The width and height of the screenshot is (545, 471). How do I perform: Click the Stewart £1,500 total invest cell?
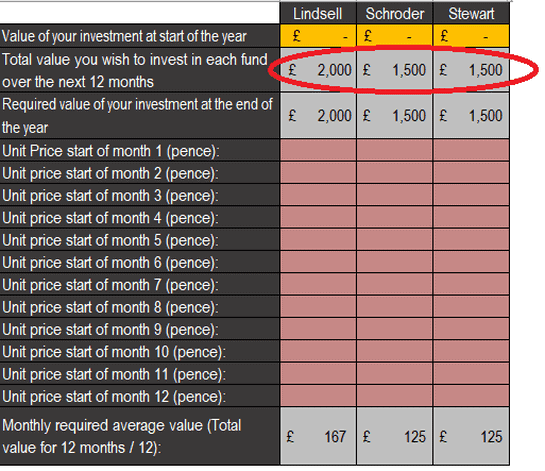click(x=471, y=70)
